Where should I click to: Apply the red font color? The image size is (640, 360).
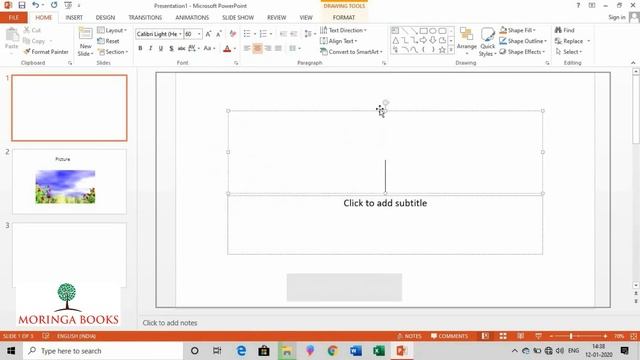pos(227,49)
